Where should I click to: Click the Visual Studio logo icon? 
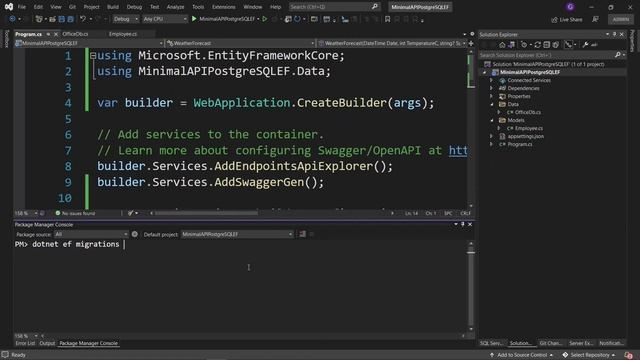9,7
